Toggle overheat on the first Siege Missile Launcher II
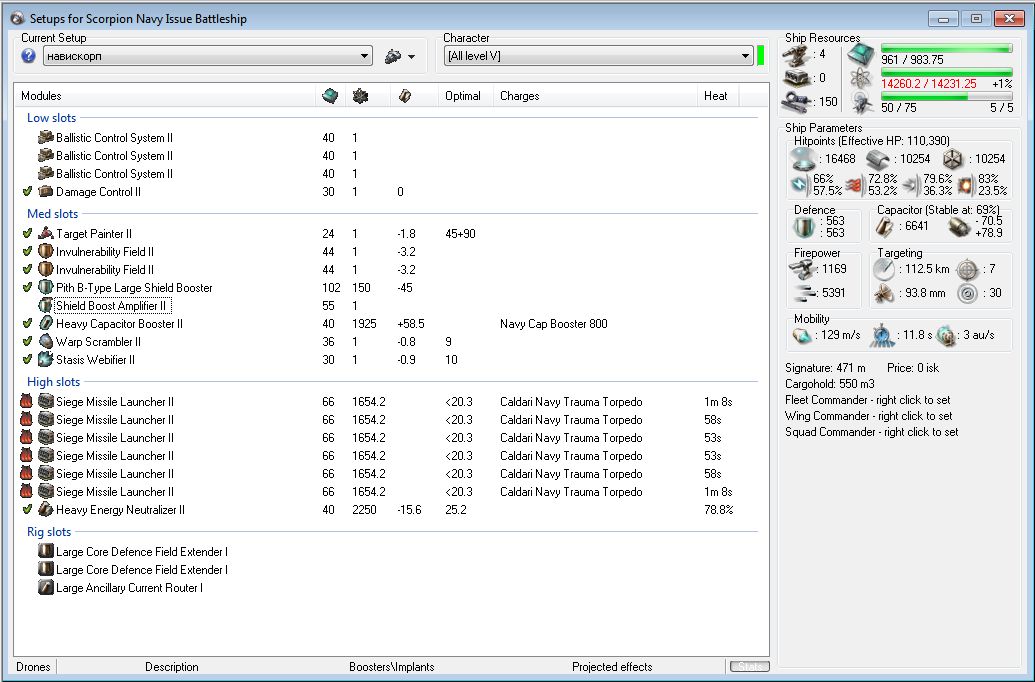The width and height of the screenshot is (1035, 682). [27, 402]
